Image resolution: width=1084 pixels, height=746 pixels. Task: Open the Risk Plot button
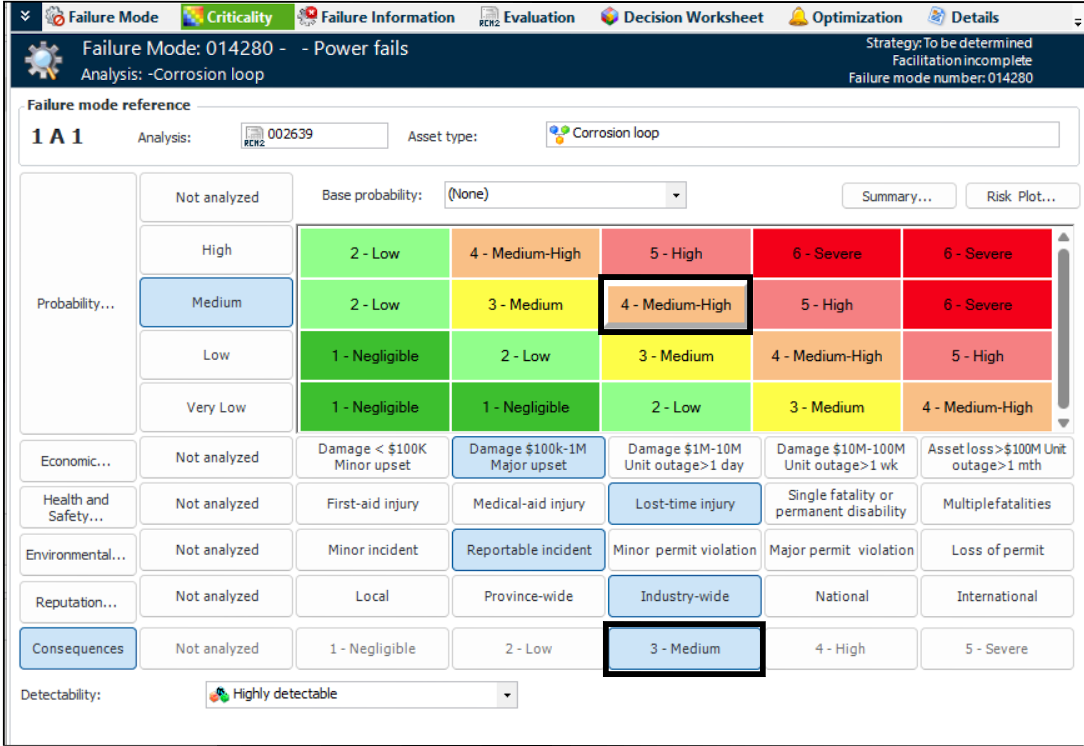[1022, 196]
